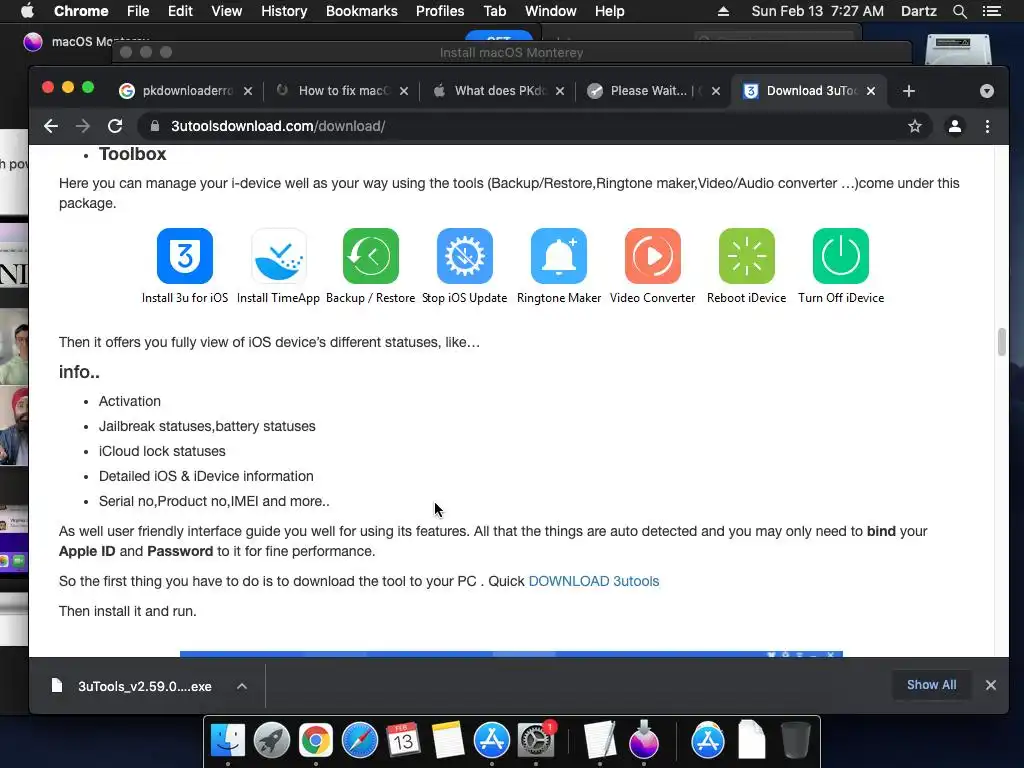This screenshot has height=768, width=1024.
Task: Open the Chrome menu in menu bar
Action: coord(81,11)
